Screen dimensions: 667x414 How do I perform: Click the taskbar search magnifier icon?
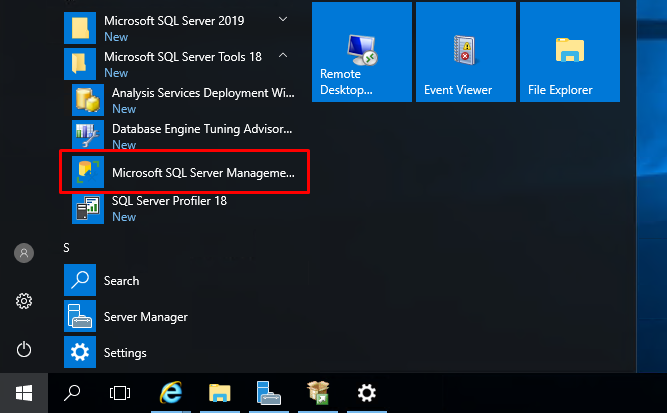click(72, 393)
